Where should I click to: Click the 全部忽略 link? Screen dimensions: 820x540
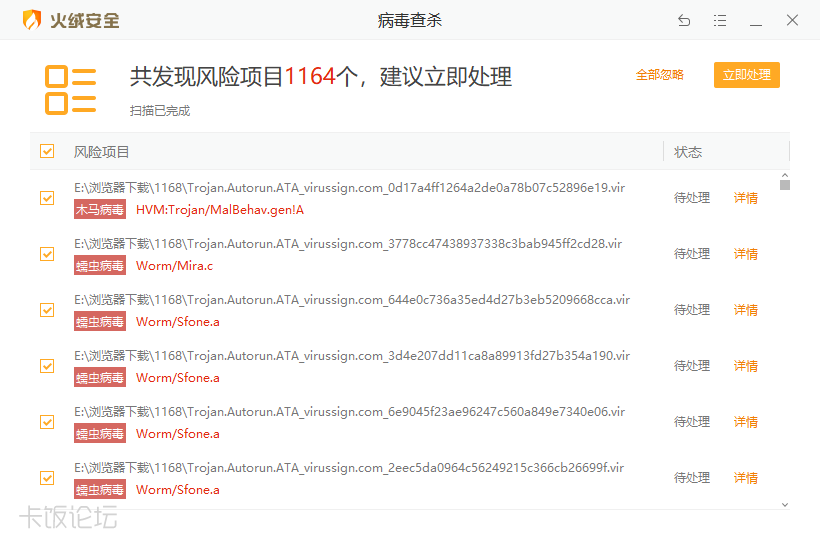click(x=660, y=75)
